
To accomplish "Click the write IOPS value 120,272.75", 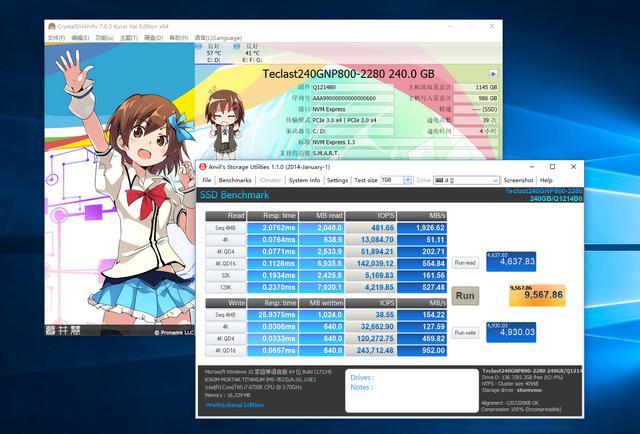I will tap(371, 338).
